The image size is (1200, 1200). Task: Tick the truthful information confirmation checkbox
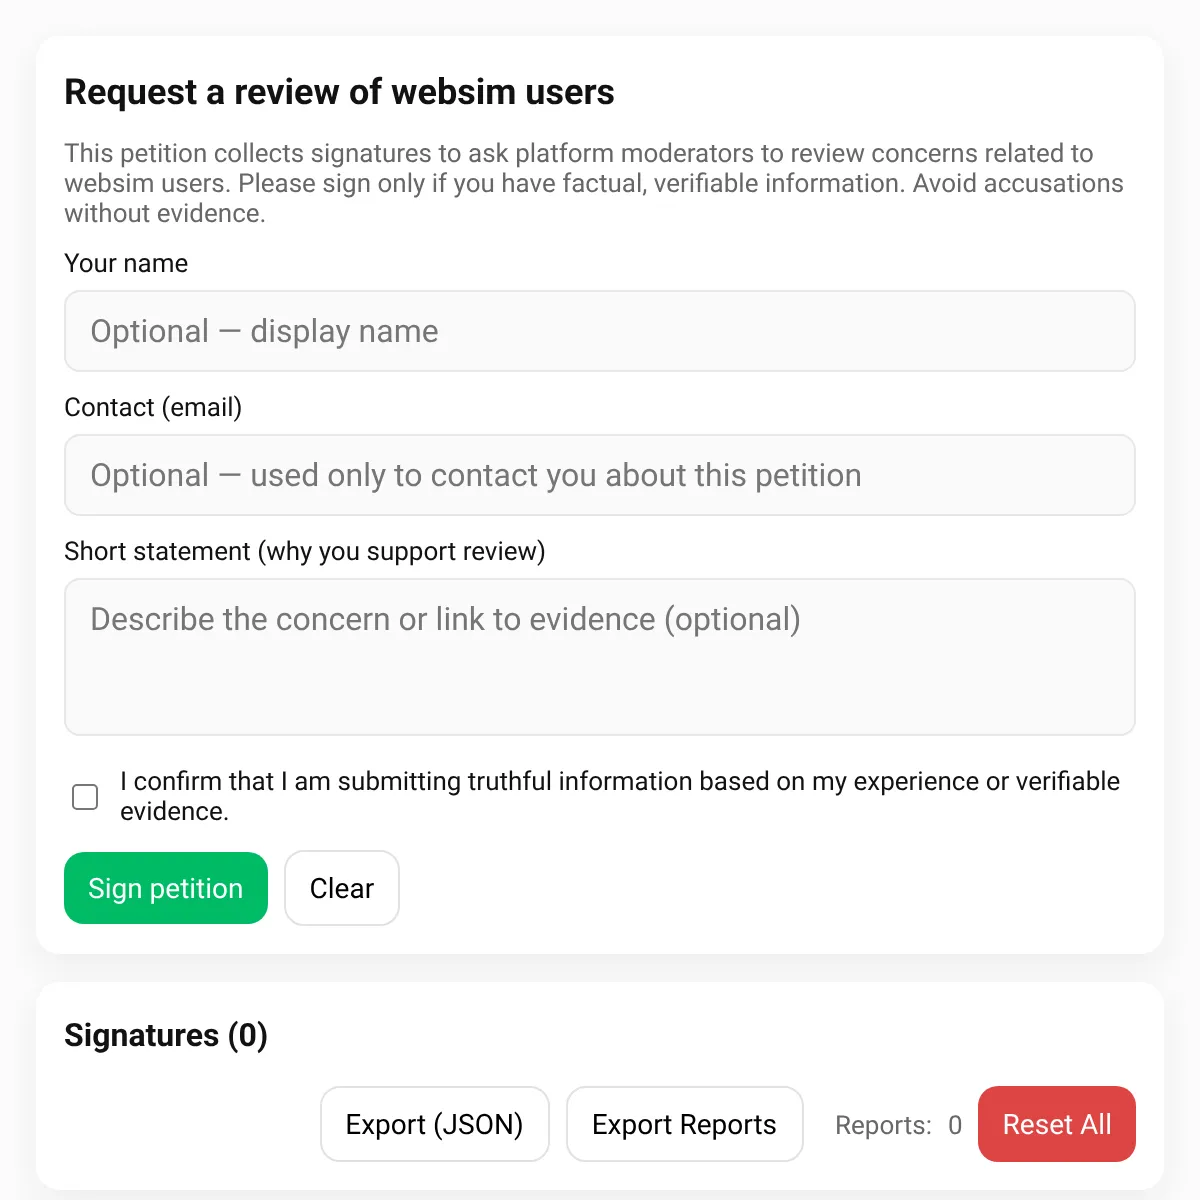pyautogui.click(x=86, y=796)
